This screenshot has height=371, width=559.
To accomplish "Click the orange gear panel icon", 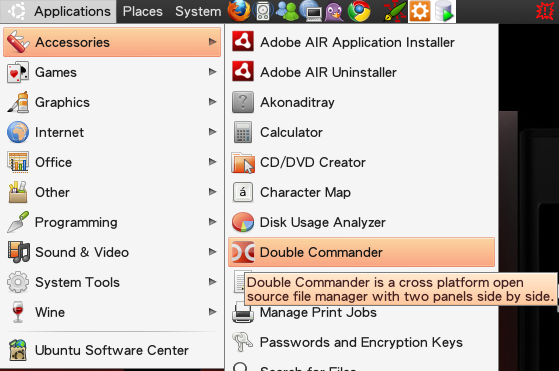I will 420,11.
